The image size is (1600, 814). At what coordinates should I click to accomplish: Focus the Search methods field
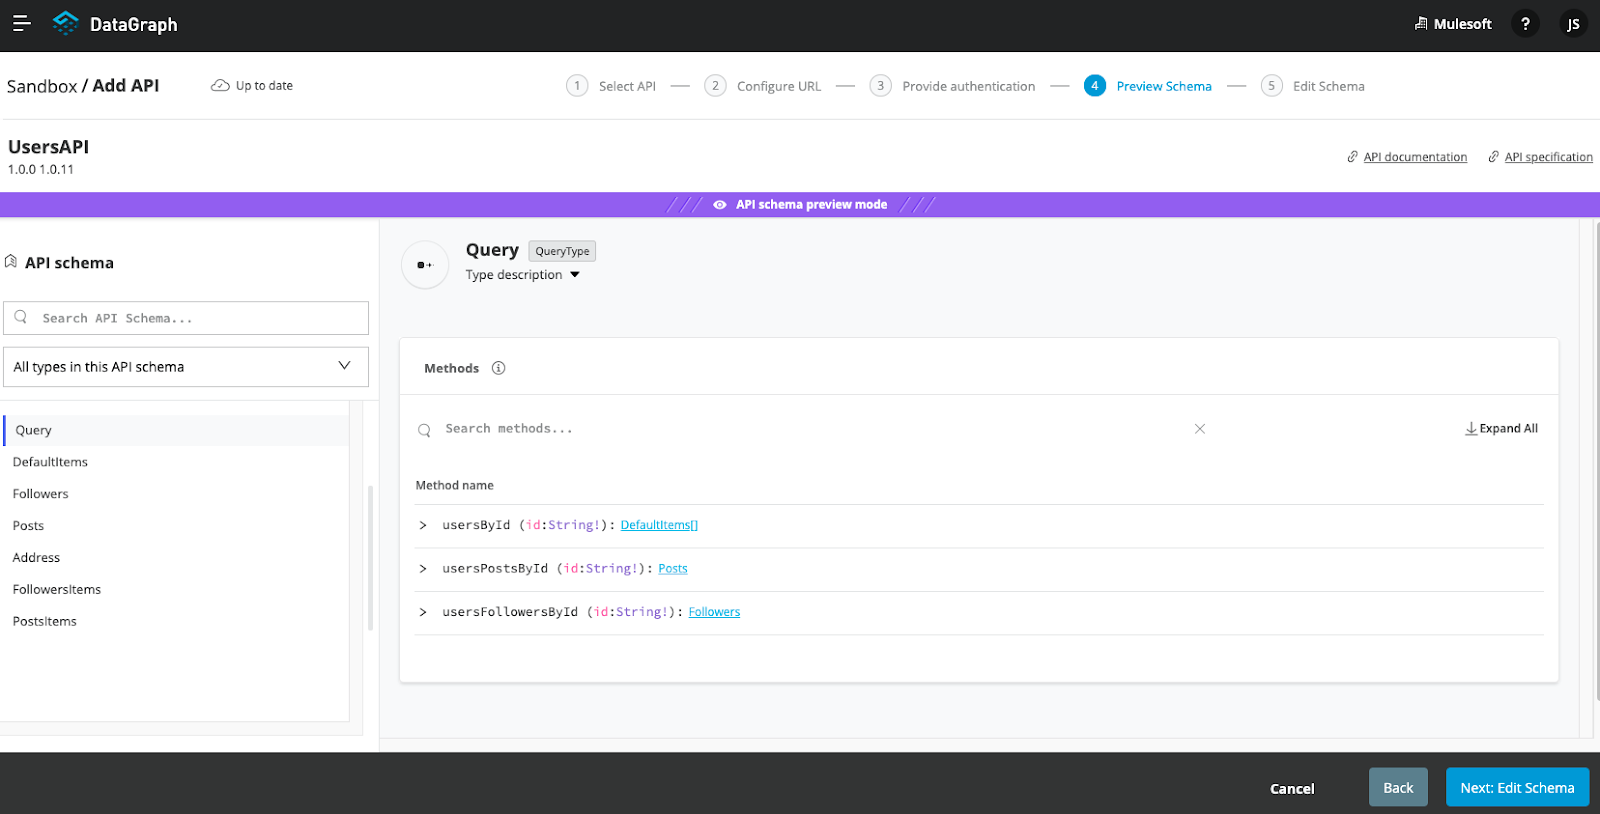810,429
